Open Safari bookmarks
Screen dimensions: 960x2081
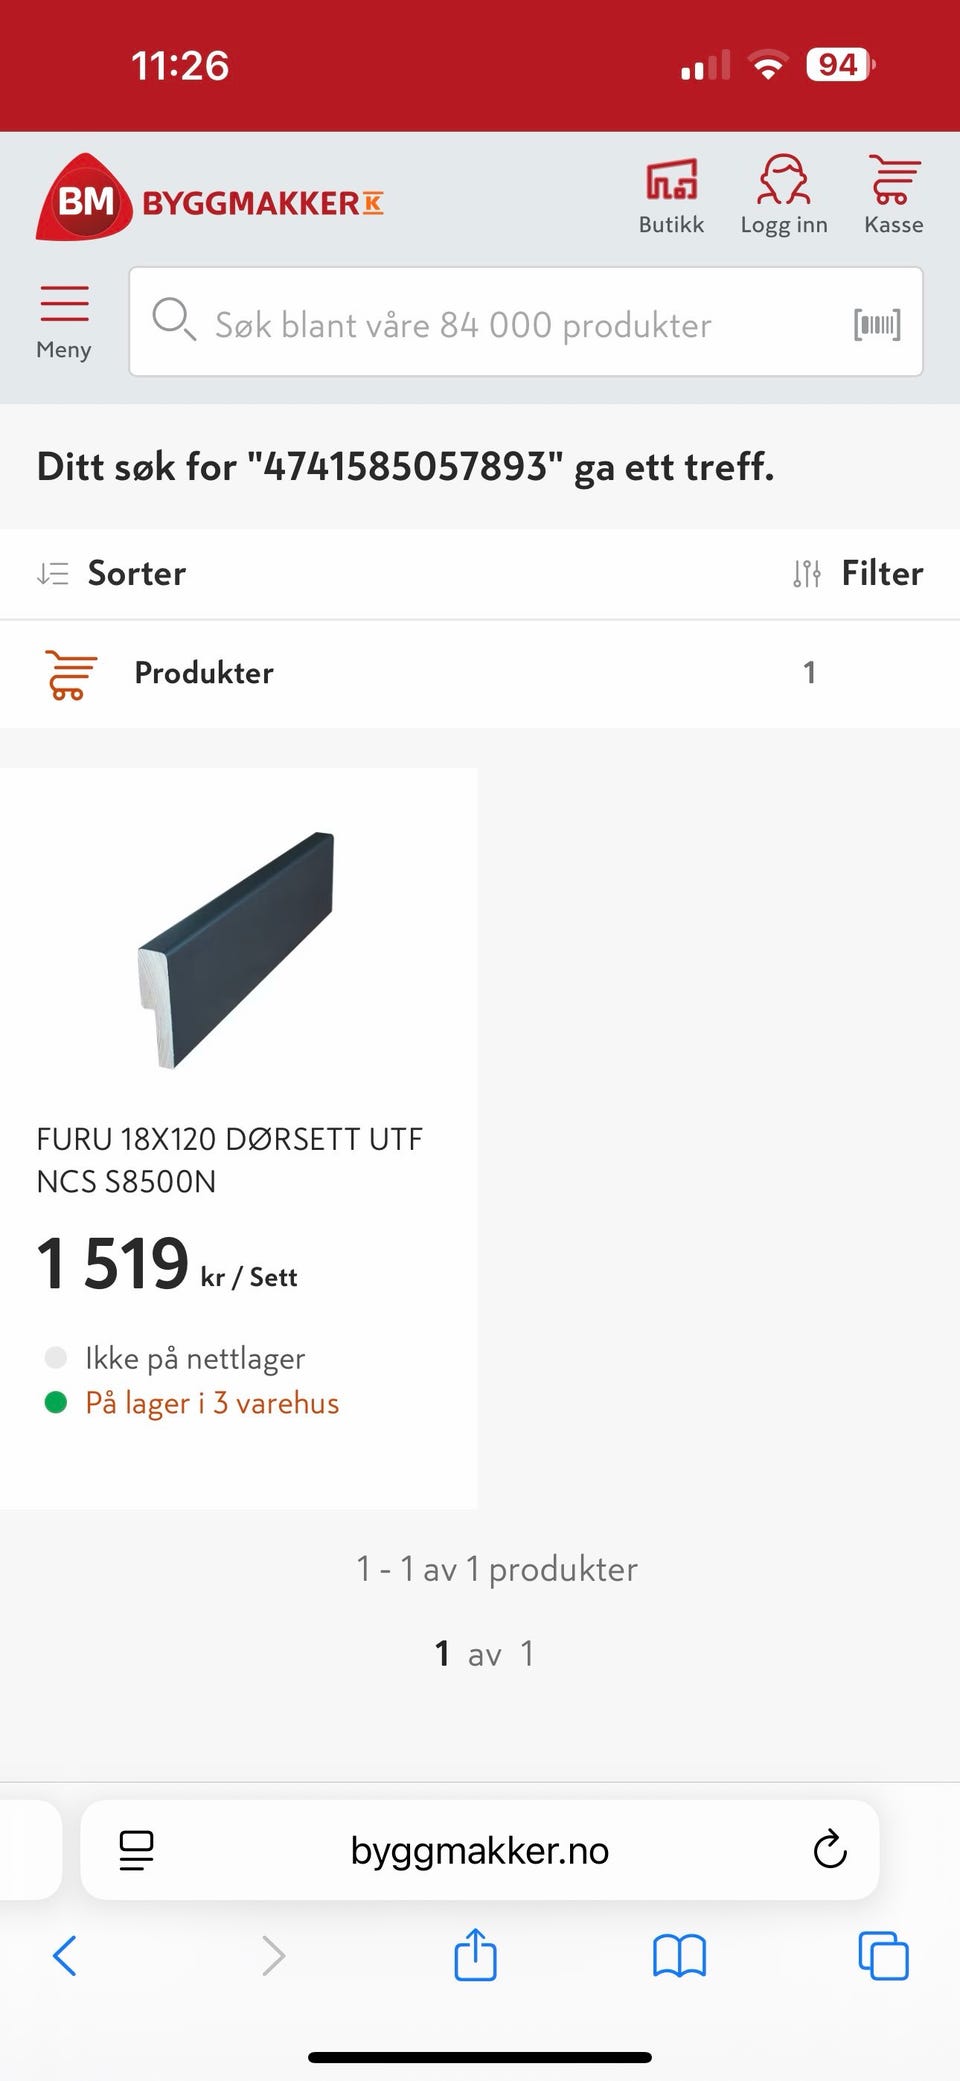(x=679, y=1955)
